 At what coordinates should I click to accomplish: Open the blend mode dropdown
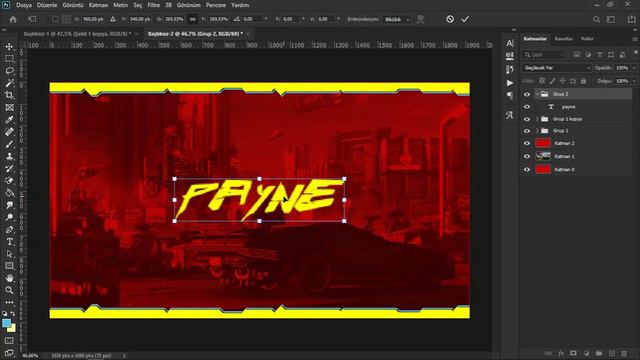[x=557, y=68]
